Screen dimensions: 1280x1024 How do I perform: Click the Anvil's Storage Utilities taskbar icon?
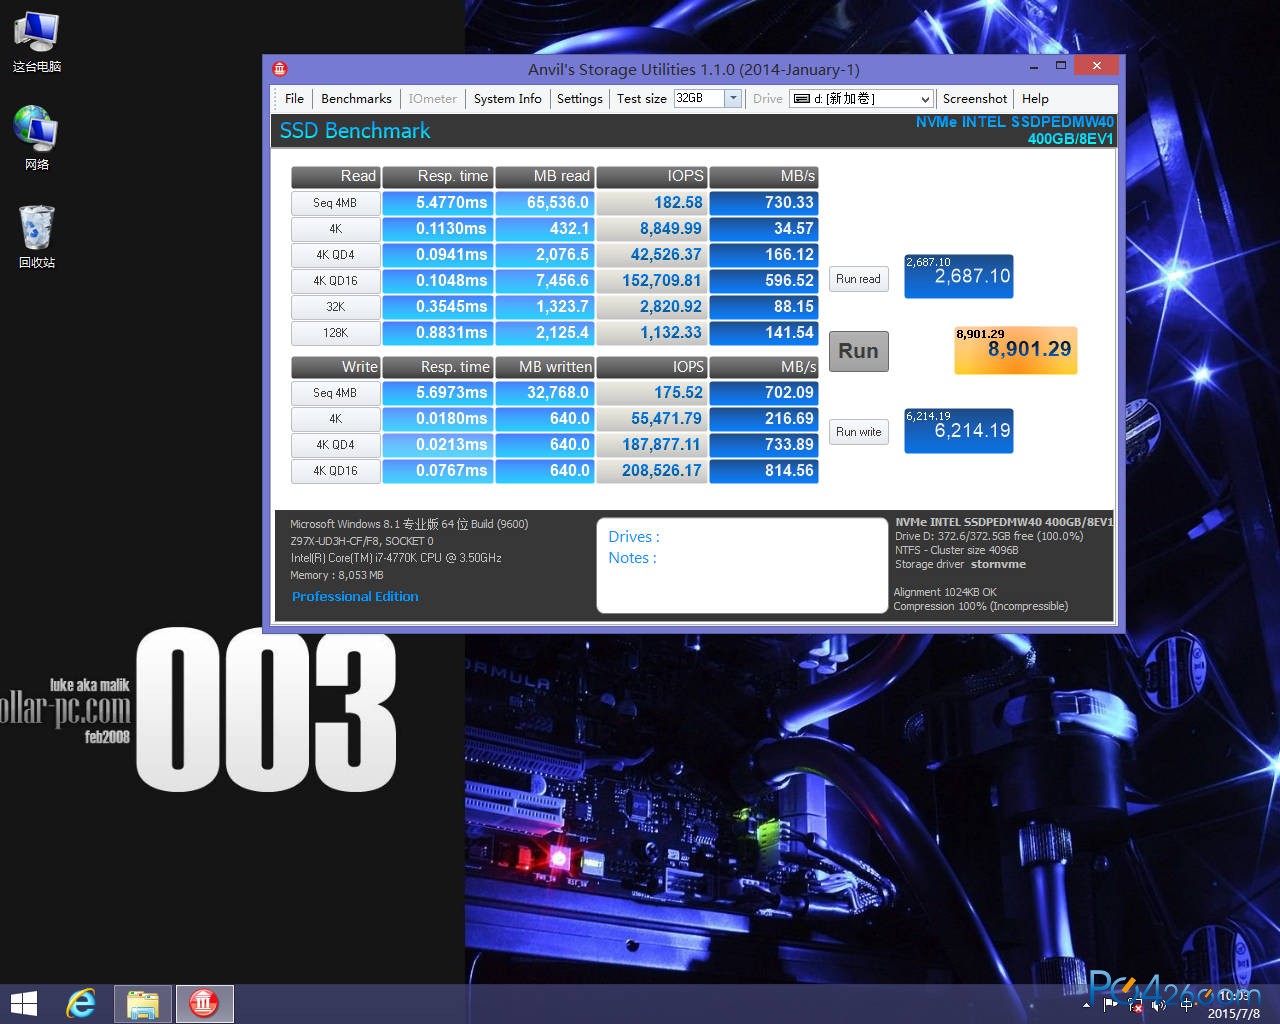pos(205,1004)
